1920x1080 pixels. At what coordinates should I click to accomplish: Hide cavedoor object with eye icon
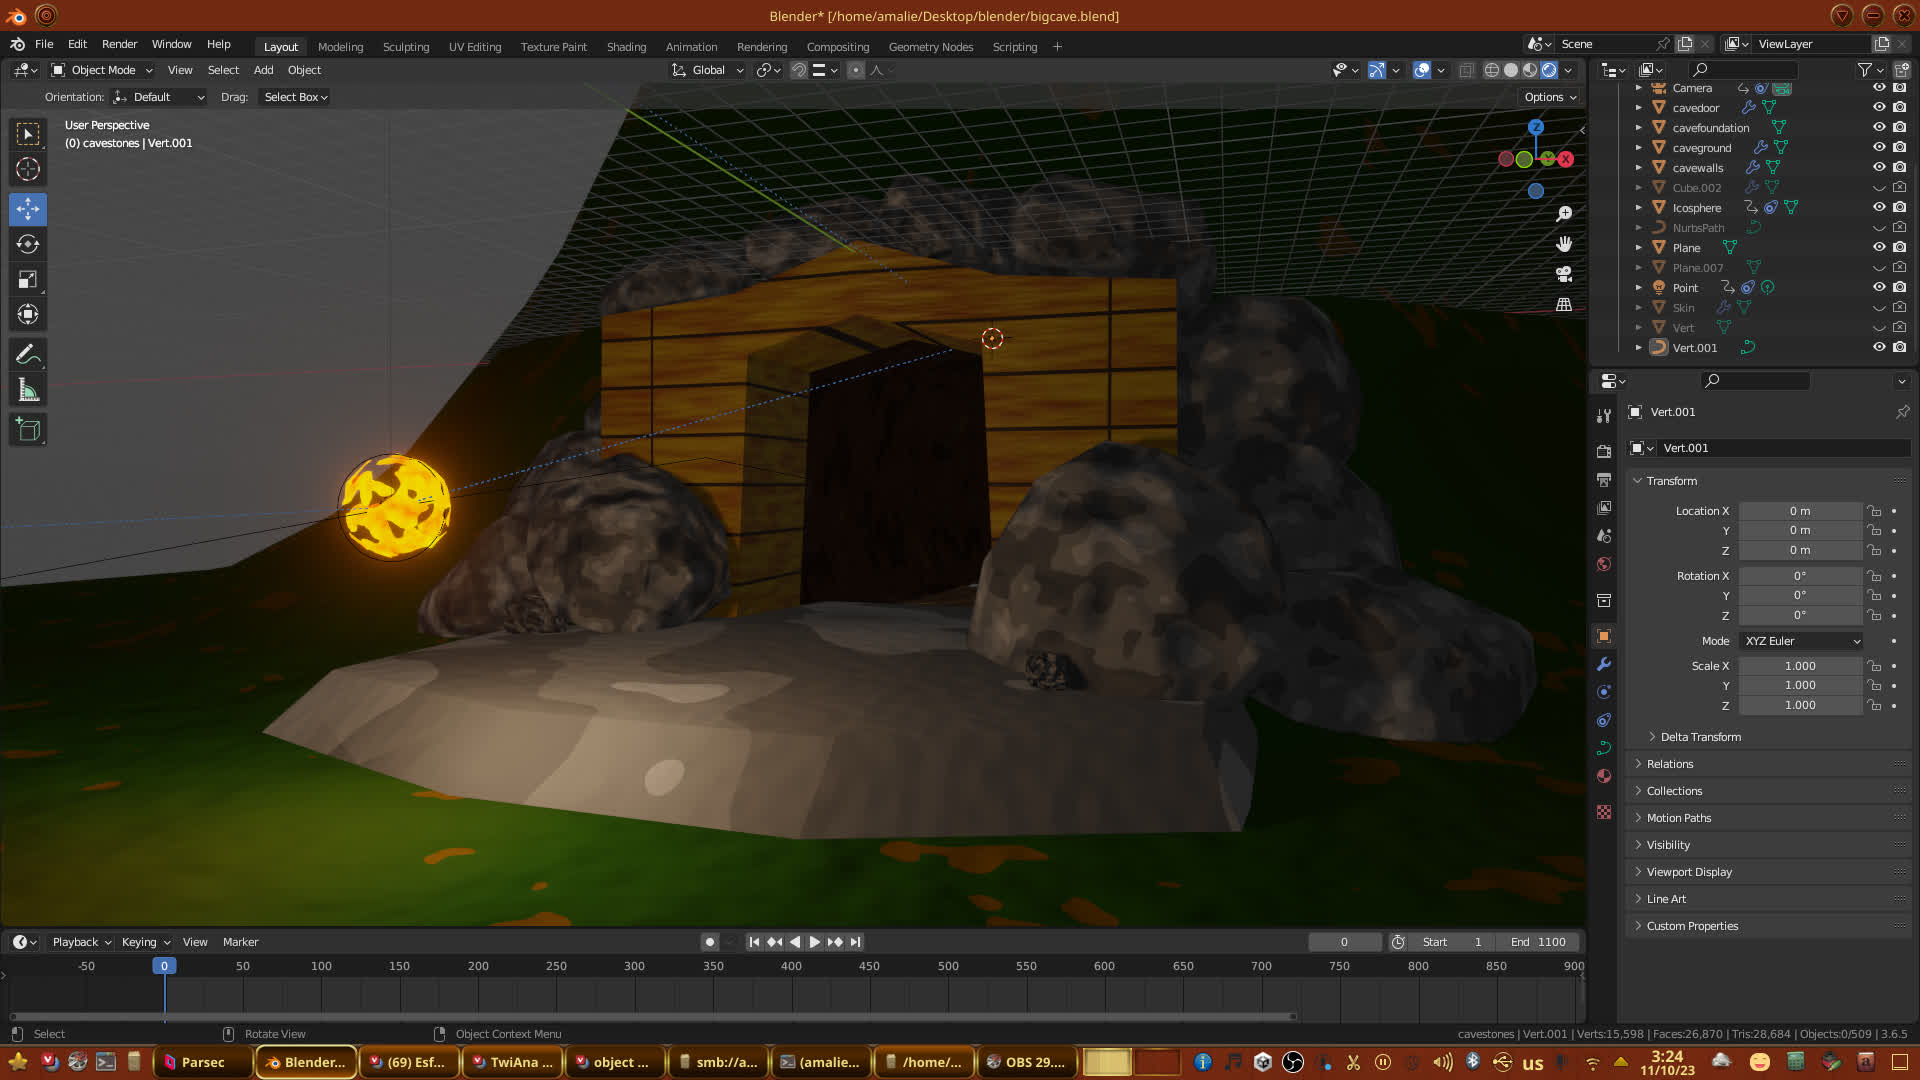point(1879,107)
